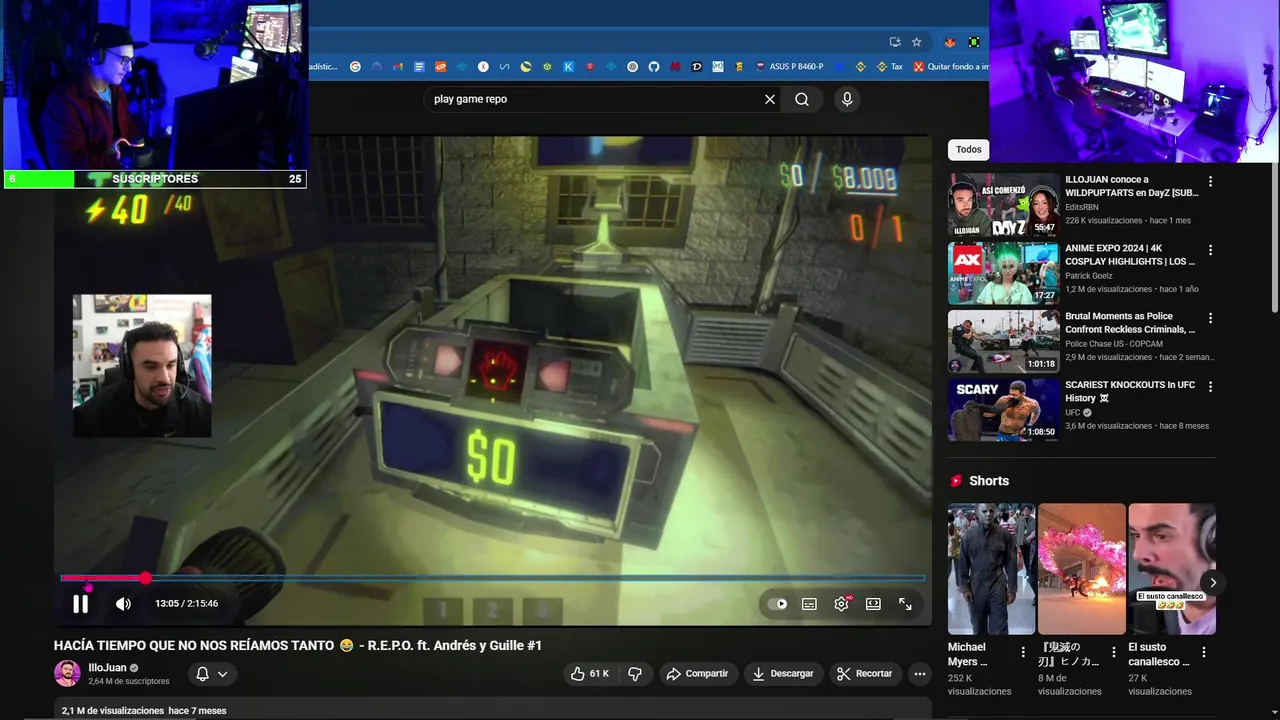Open notification bell dropdown for IlloJuan
The width and height of the screenshot is (1280, 720).
(212, 674)
